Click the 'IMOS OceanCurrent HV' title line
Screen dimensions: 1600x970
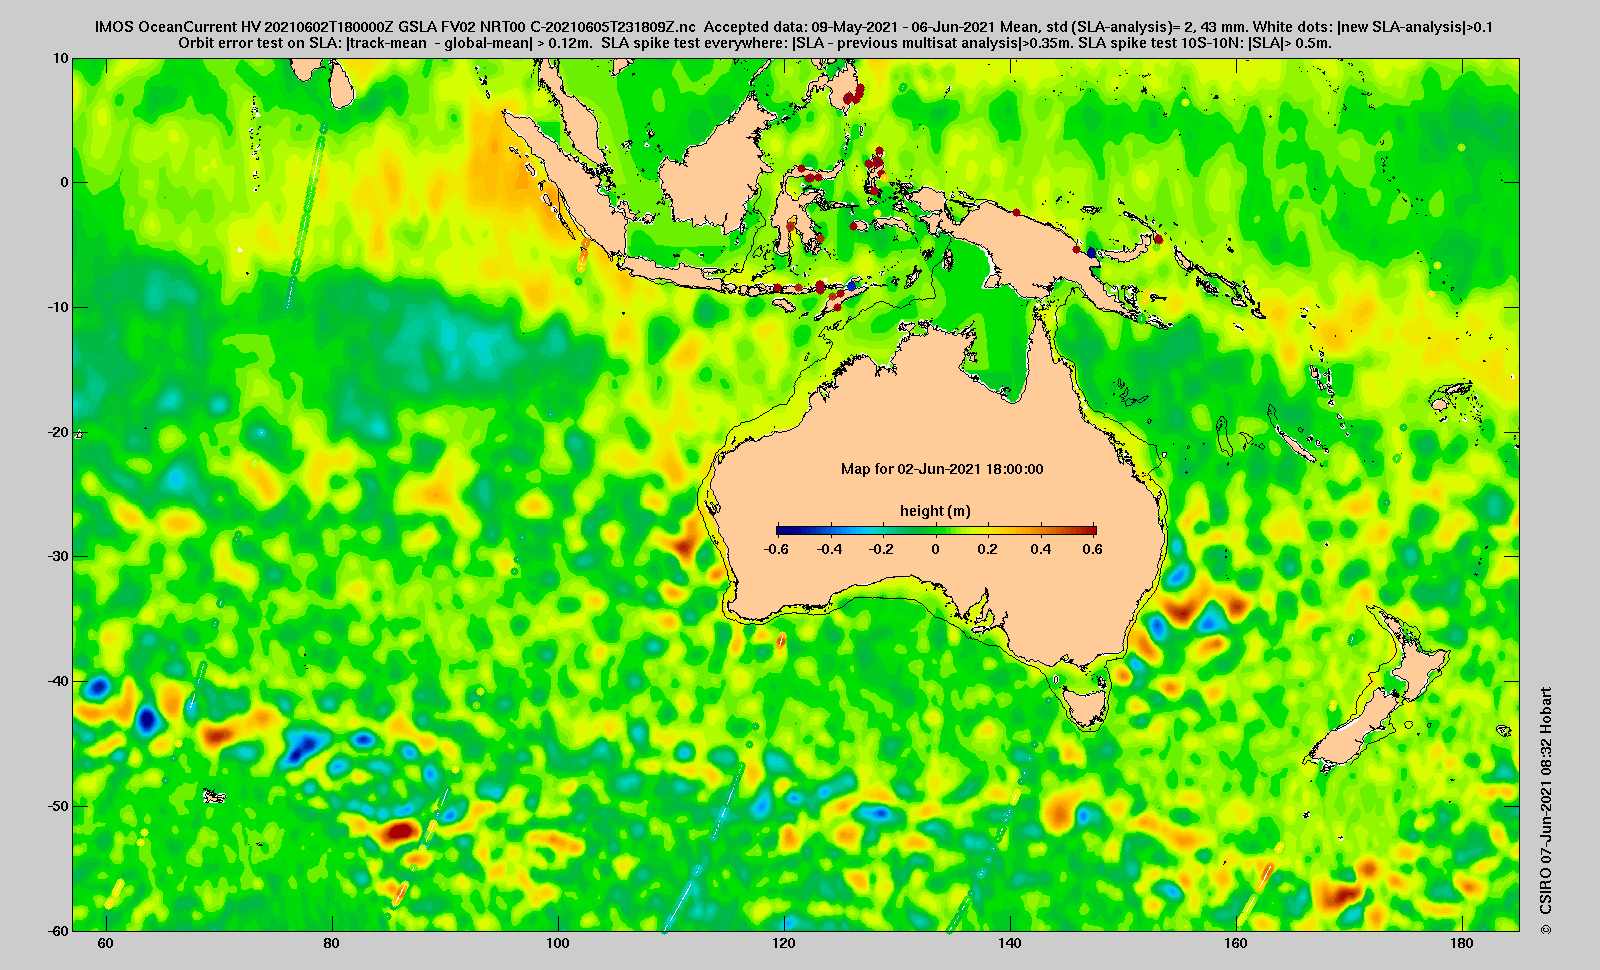[x=794, y=27]
